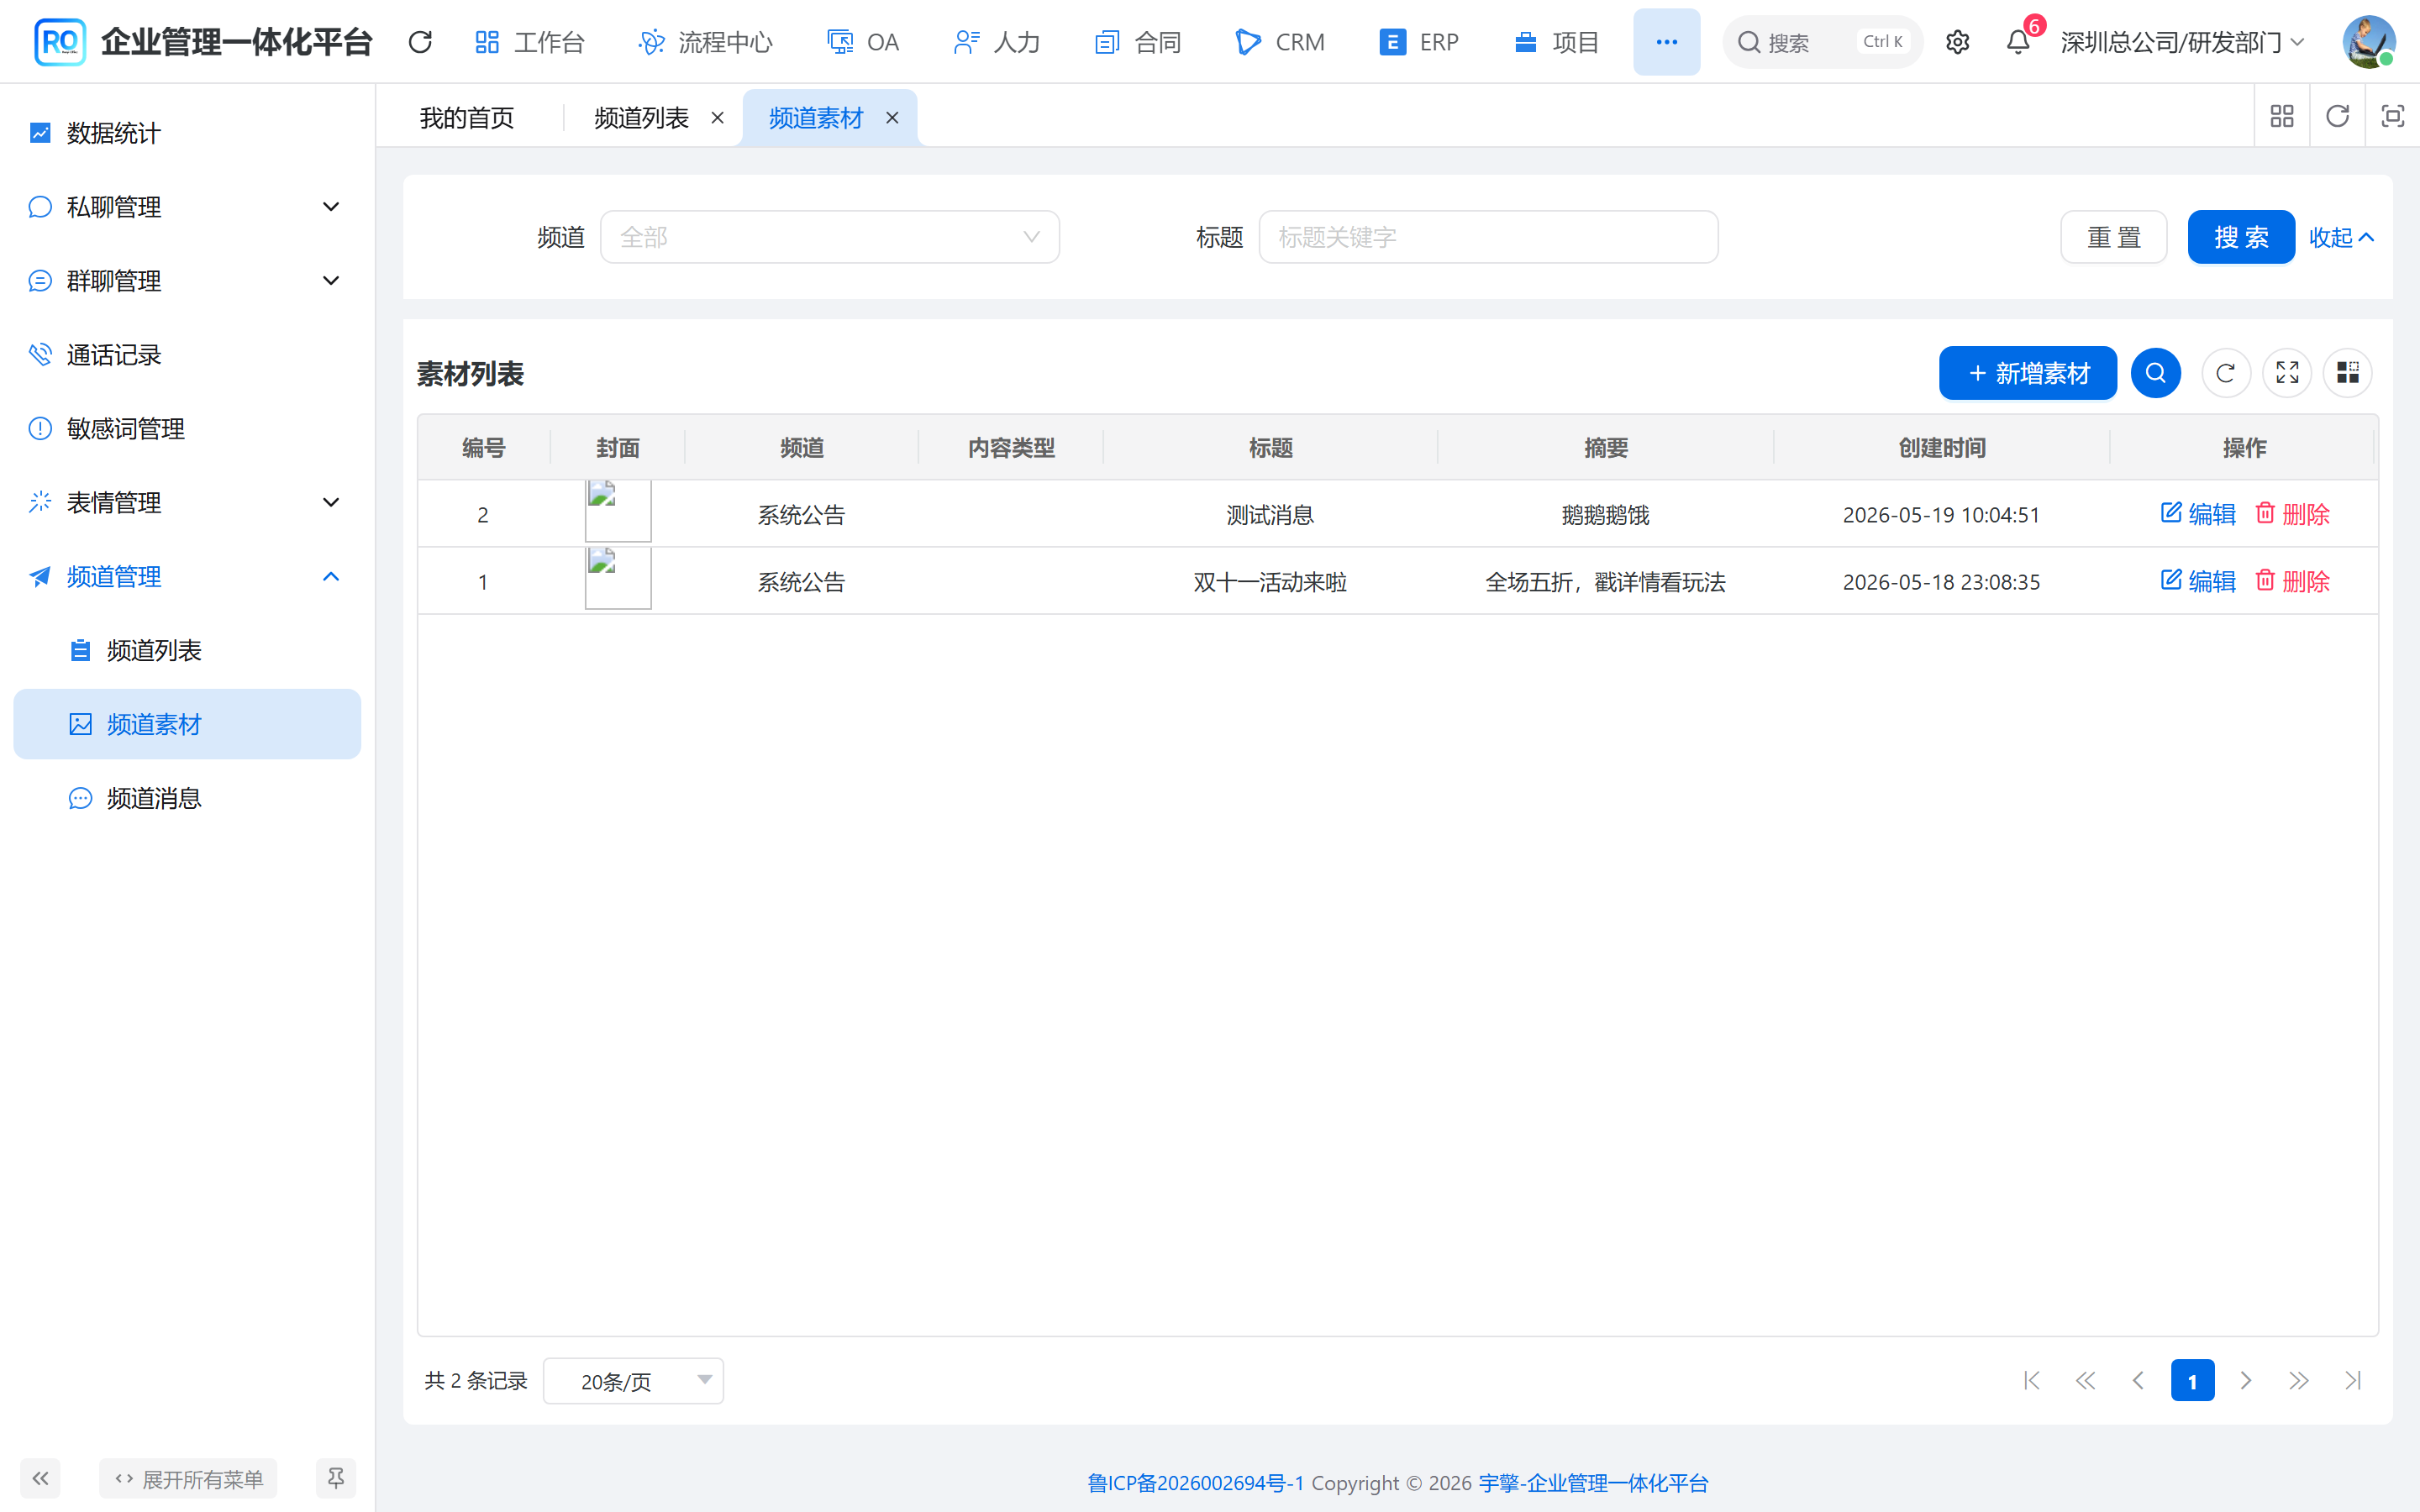Pin the sidebar menu
Screen dimensions: 2420x1512
tap(336, 1478)
